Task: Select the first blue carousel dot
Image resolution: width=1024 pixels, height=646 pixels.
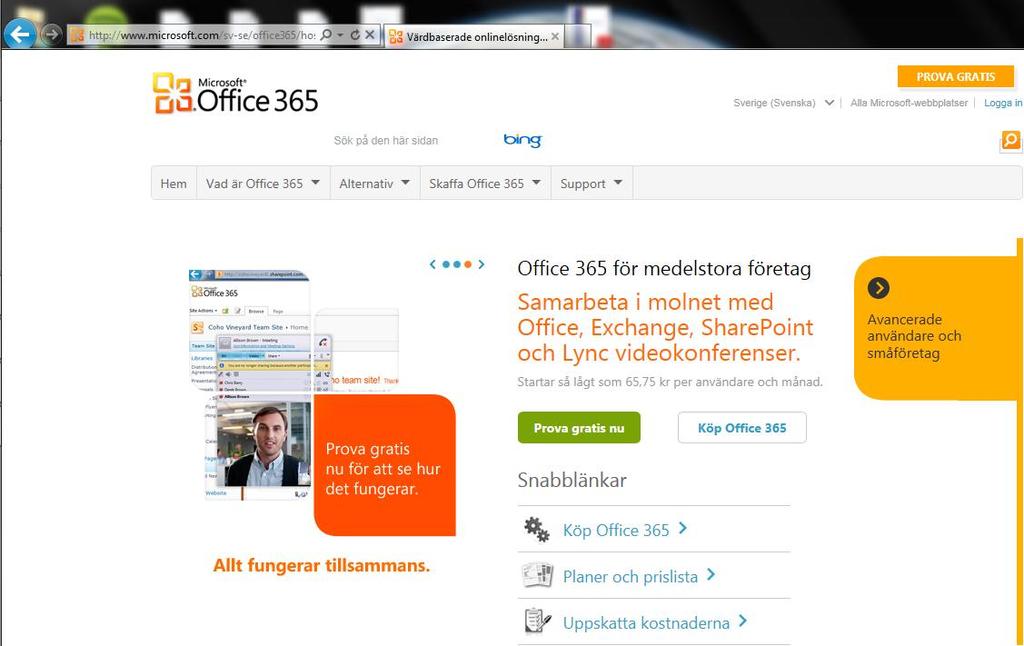Action: [x=446, y=264]
